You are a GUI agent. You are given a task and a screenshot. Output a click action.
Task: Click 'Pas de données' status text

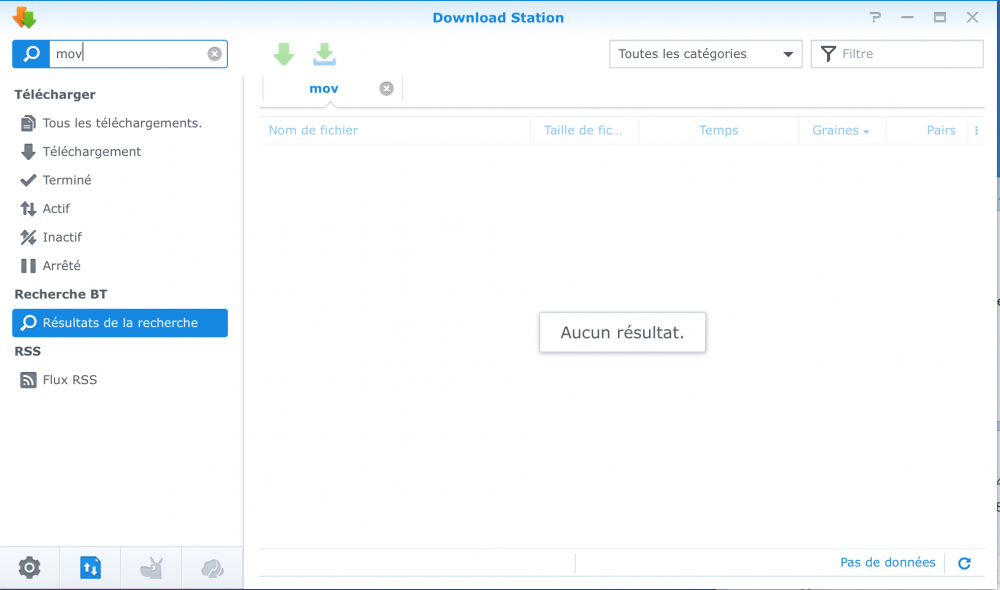[887, 563]
